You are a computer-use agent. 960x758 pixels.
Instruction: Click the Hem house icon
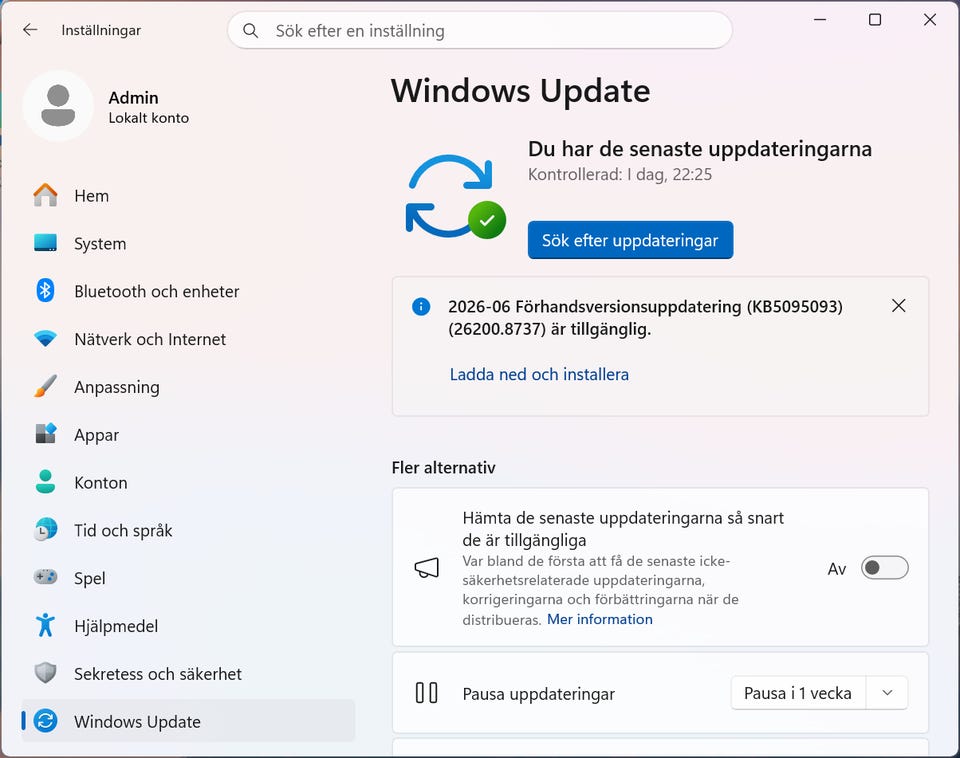pyautogui.click(x=45, y=195)
